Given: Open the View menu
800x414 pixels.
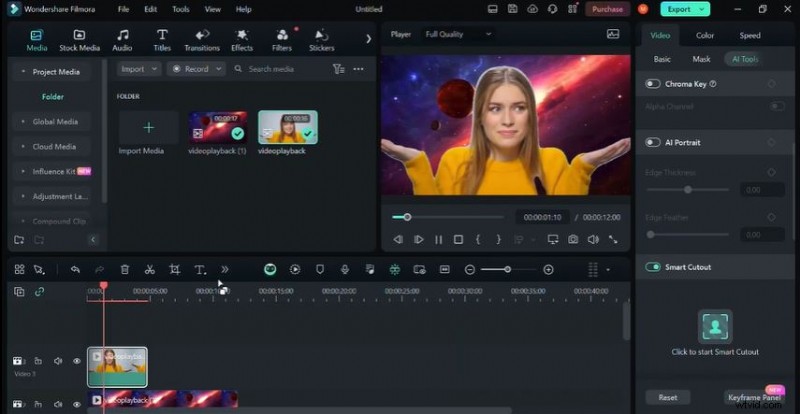Looking at the screenshot, I should (x=213, y=9).
